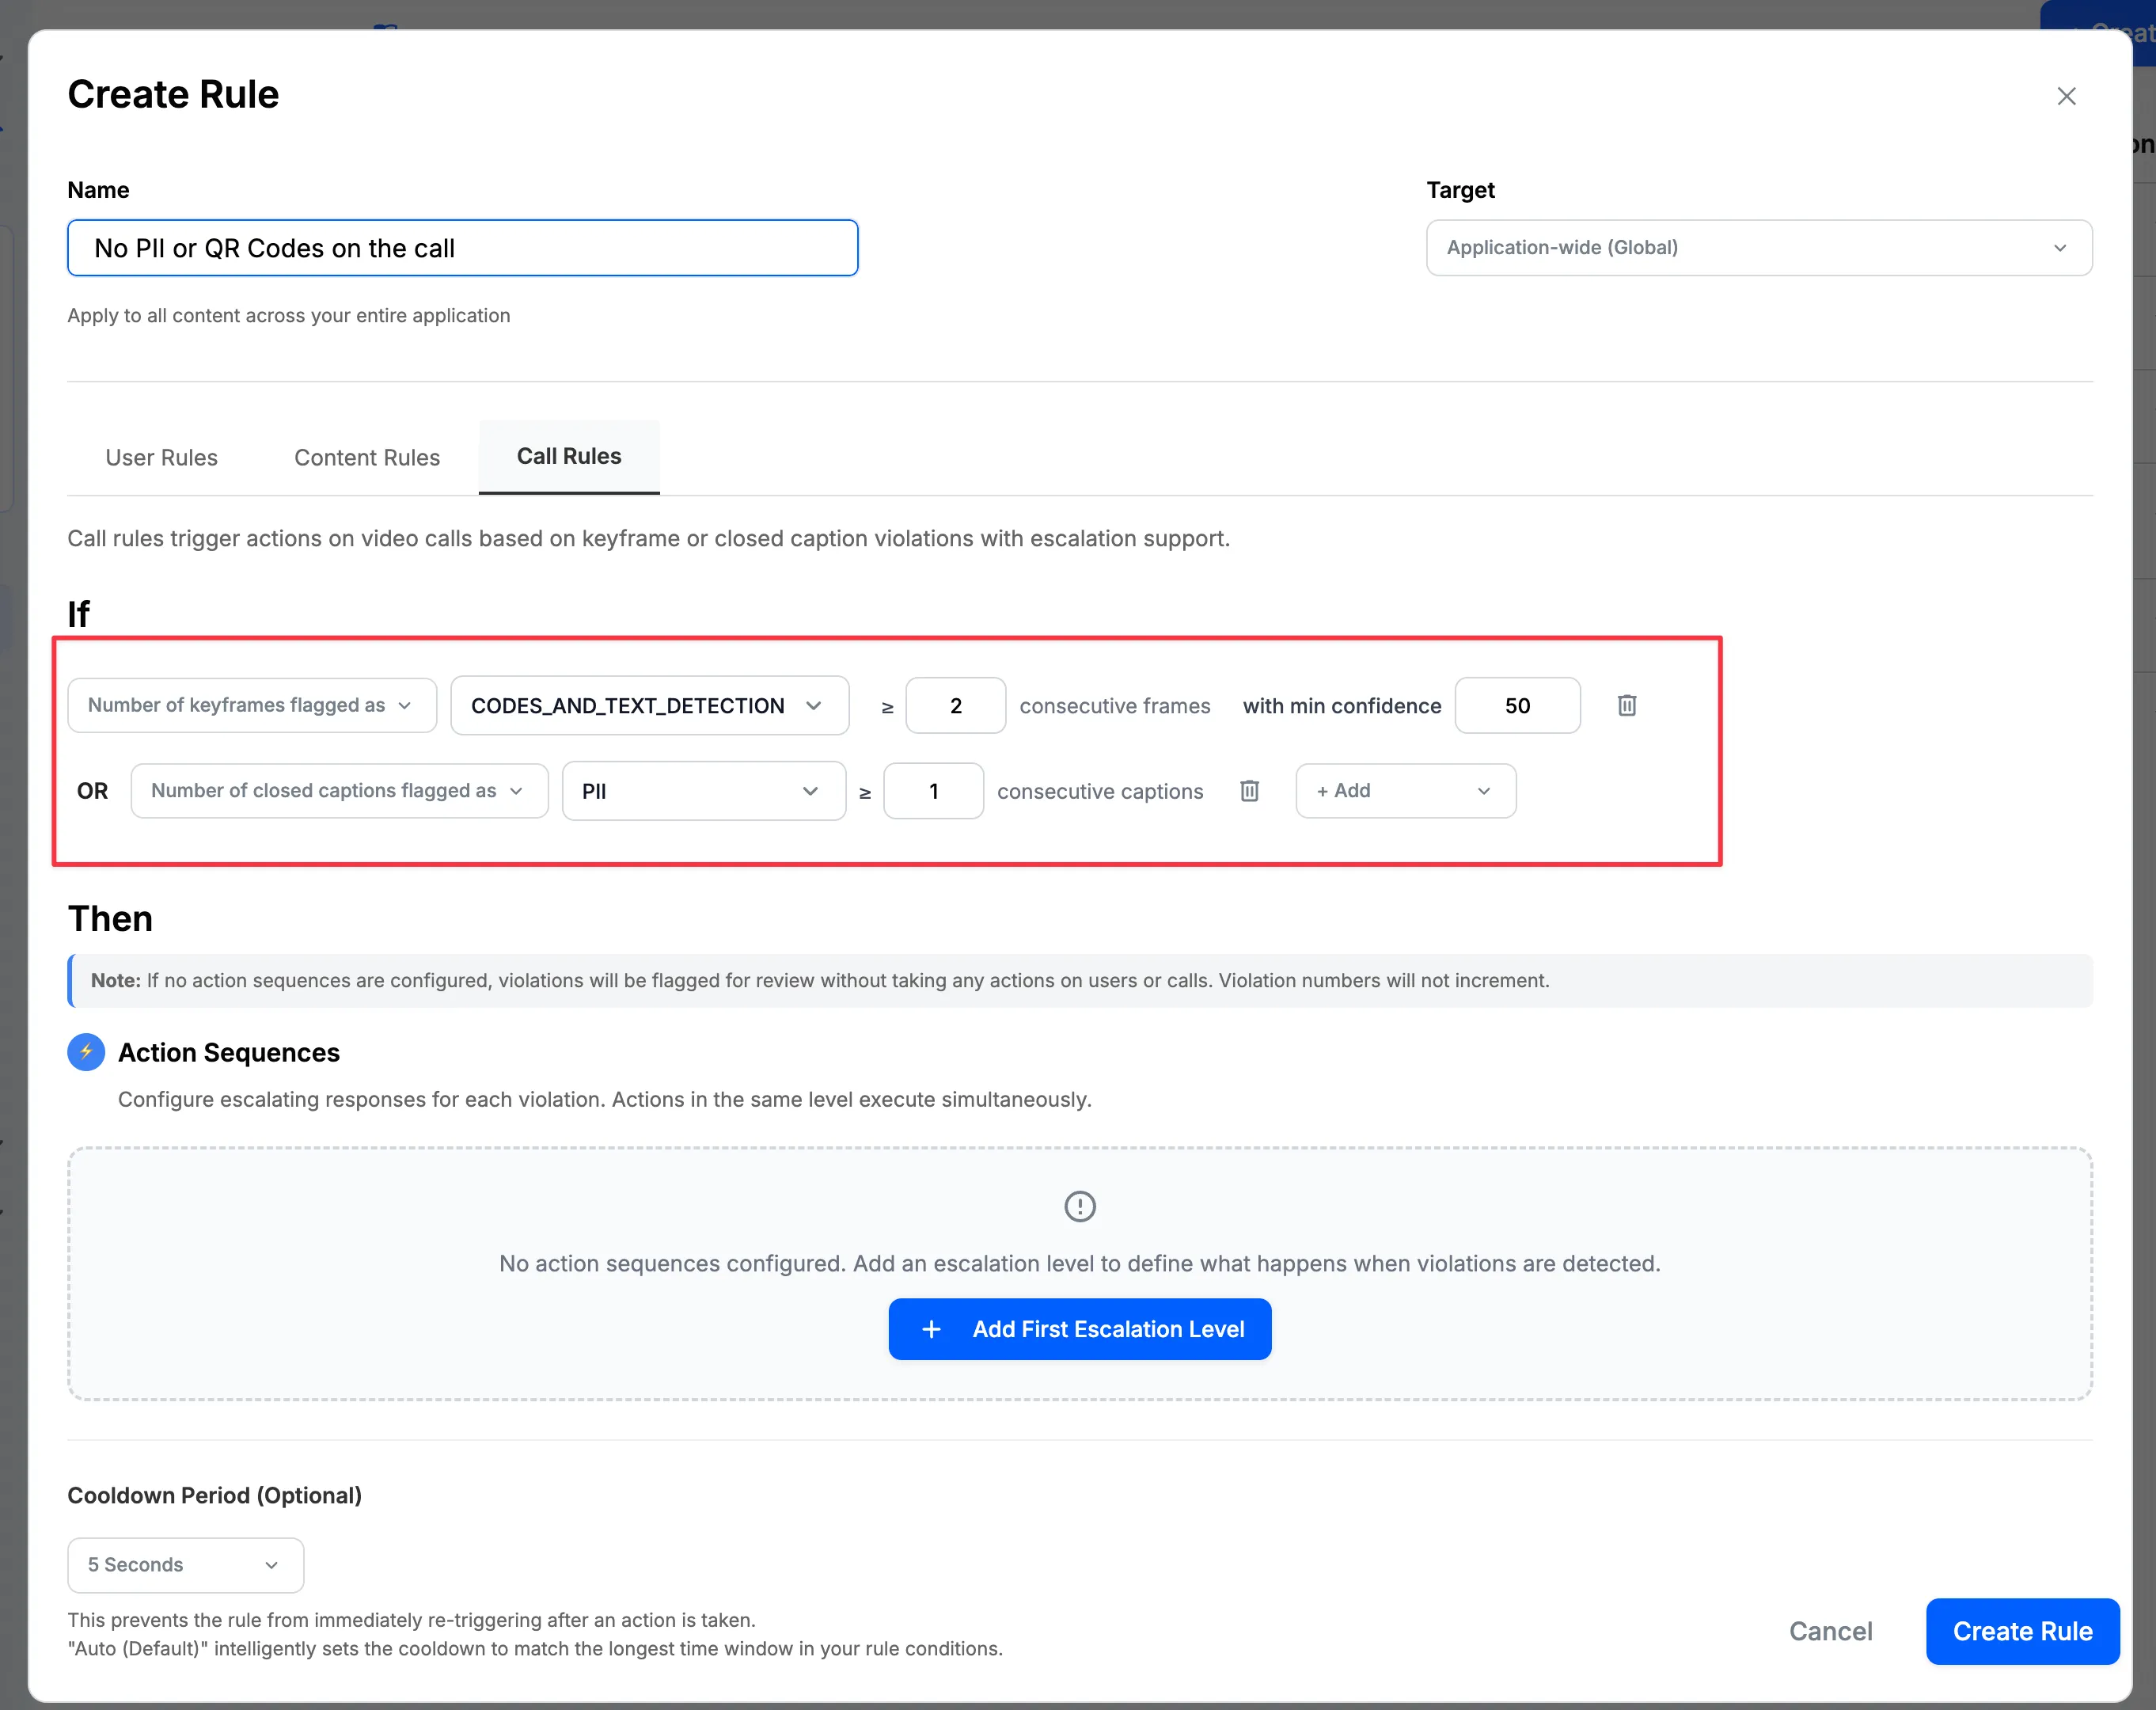This screenshot has width=2156, height=1710.
Task: Click Add First Escalation Level
Action: [x=1079, y=1329]
